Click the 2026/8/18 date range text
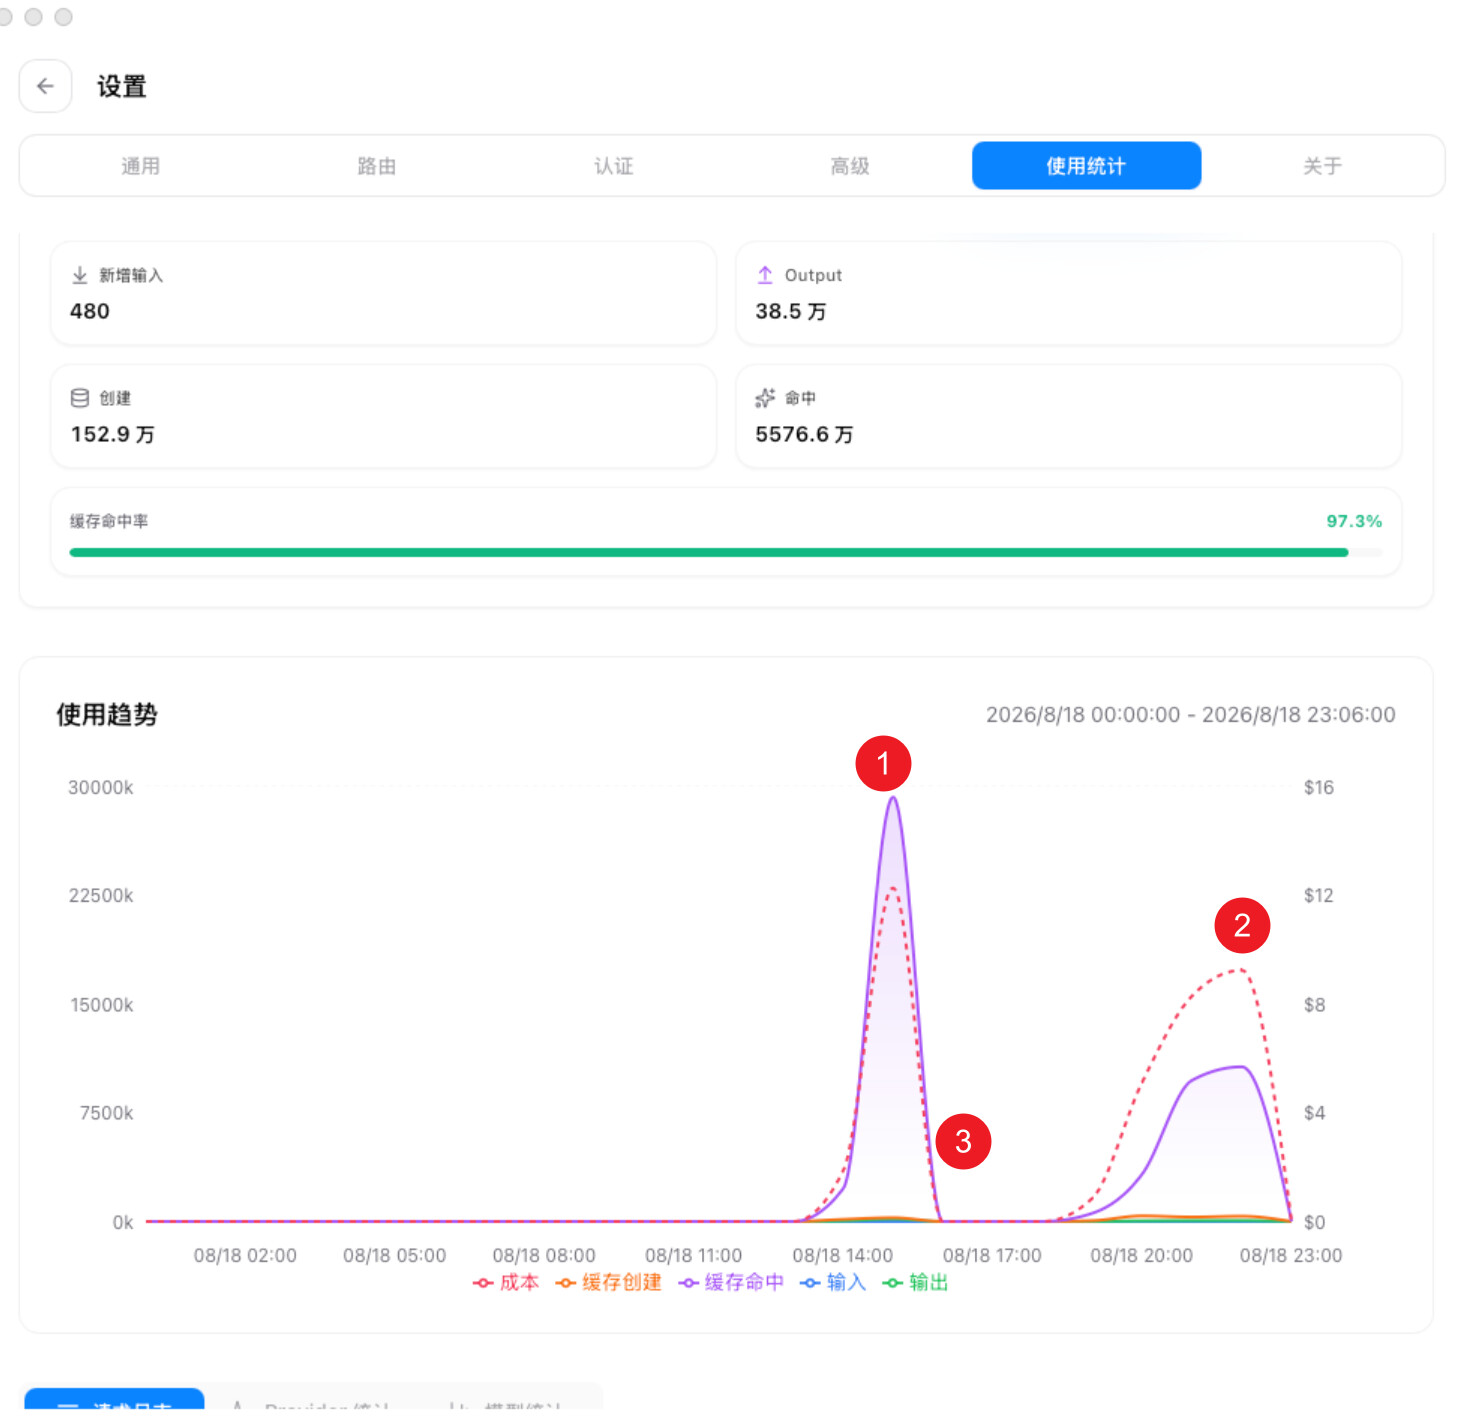1472x1423 pixels. click(x=1190, y=714)
